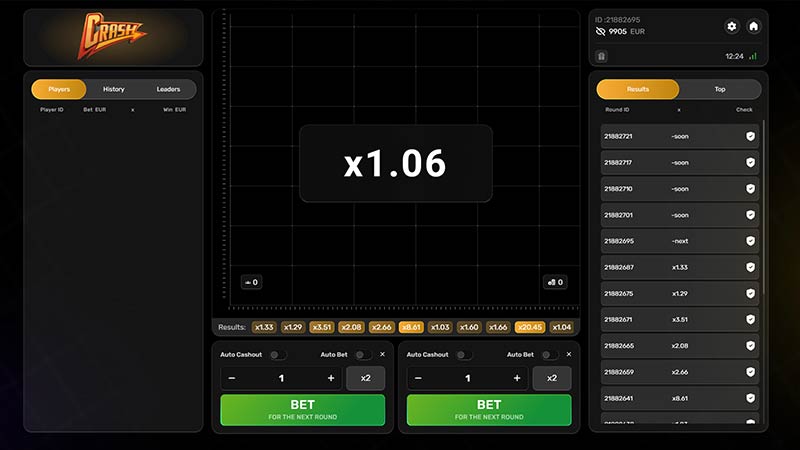The width and height of the screenshot is (800, 450).
Task: Select x2.08 result chip in results bar
Action: tap(352, 327)
